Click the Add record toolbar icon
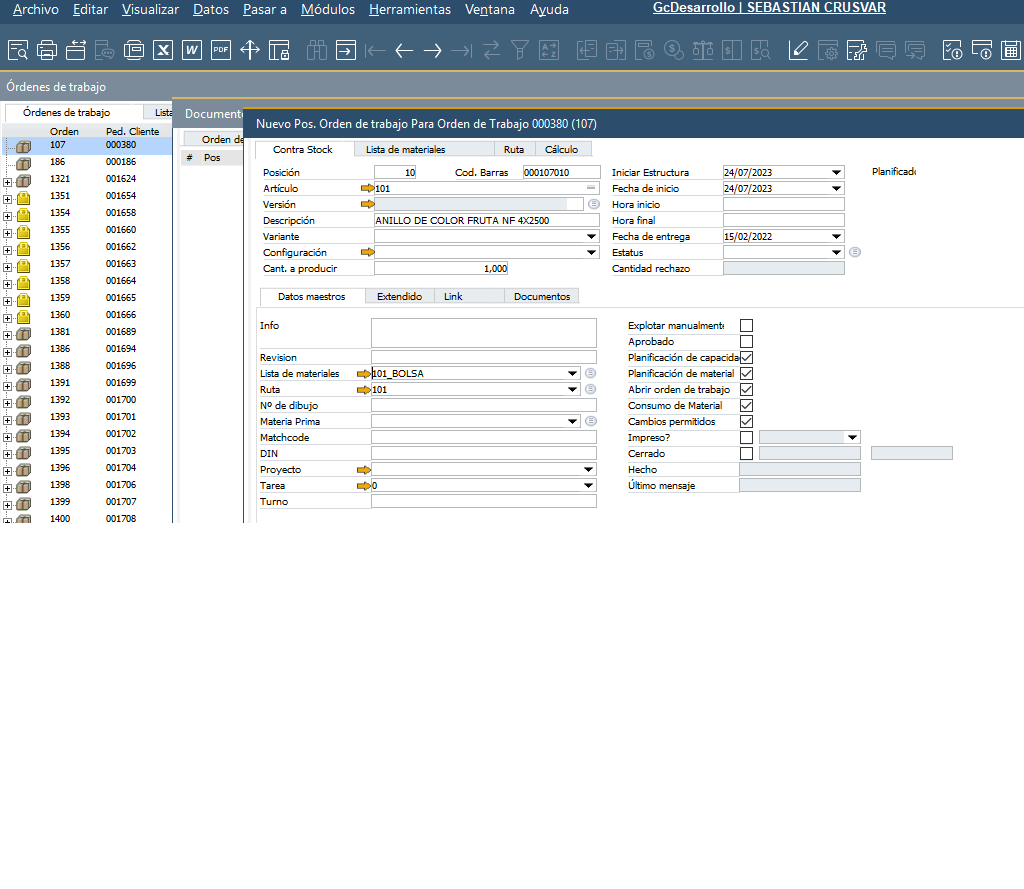This screenshot has height=889, width=1024. tap(345, 50)
